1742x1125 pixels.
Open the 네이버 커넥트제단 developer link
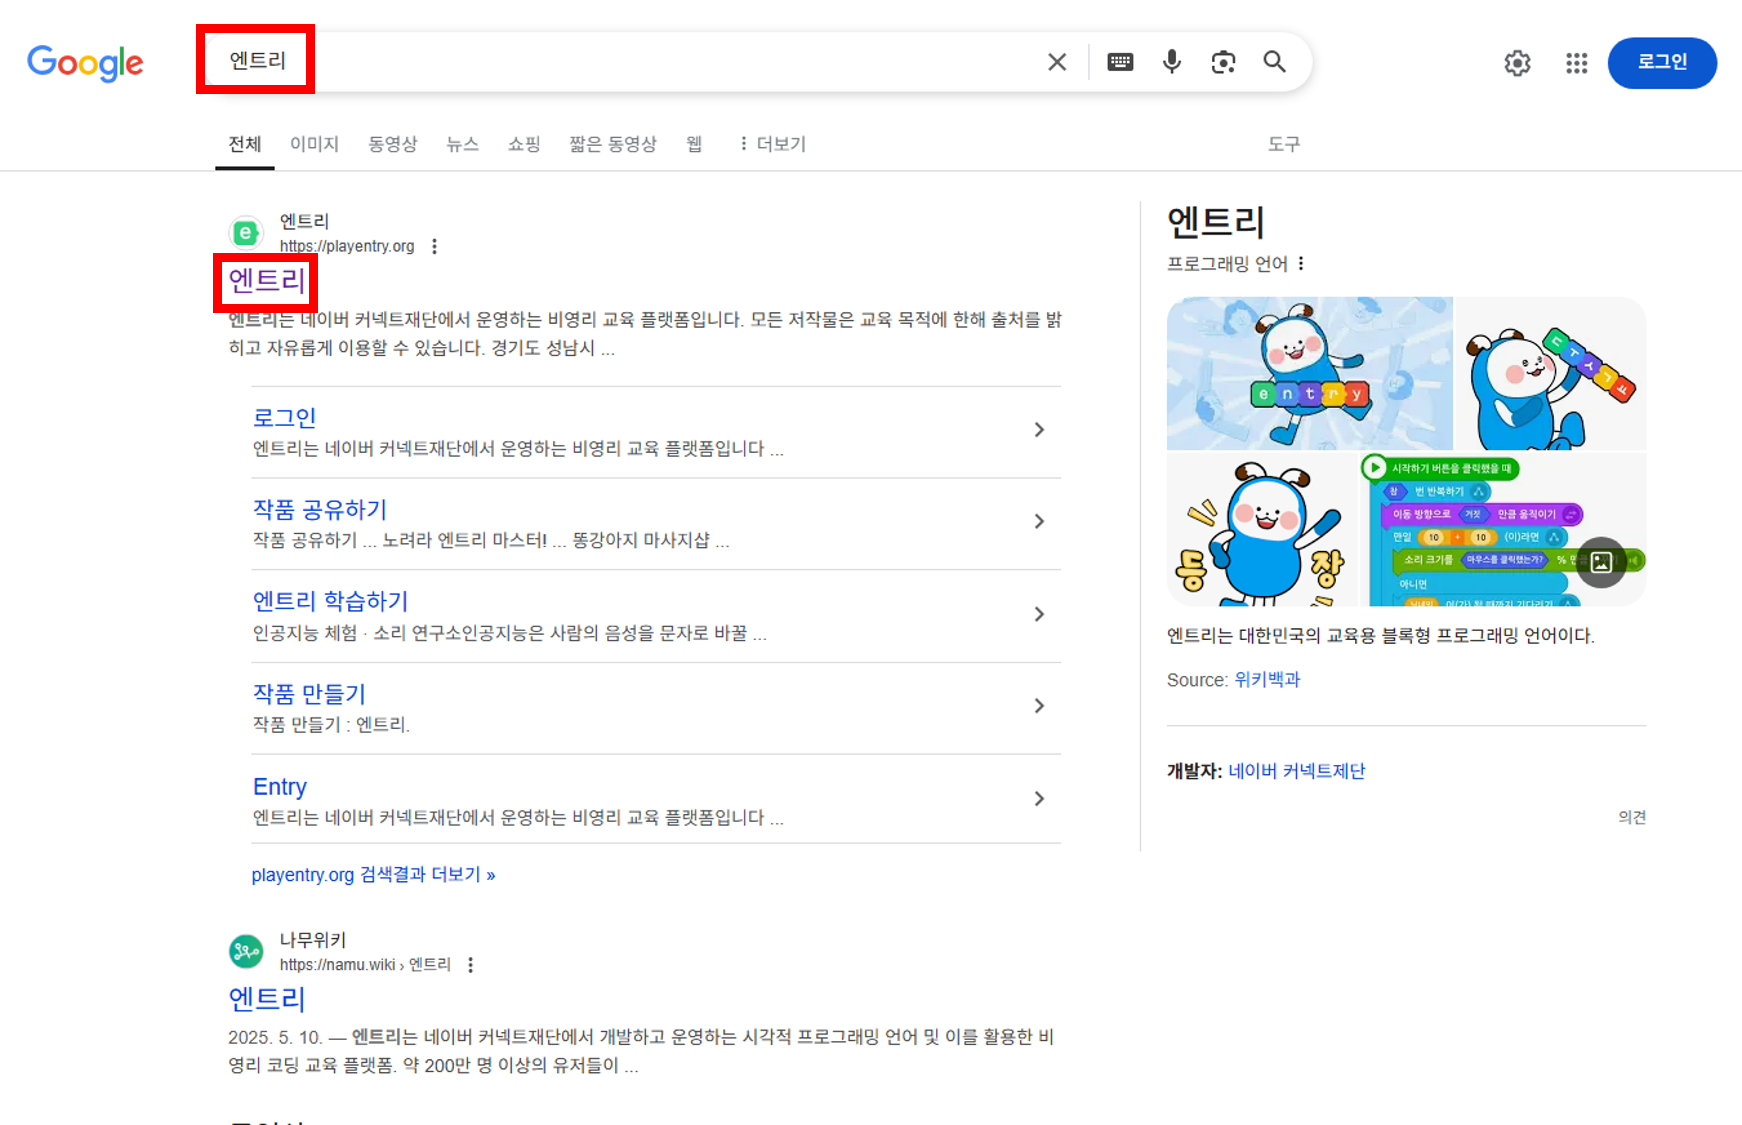click(x=1296, y=771)
